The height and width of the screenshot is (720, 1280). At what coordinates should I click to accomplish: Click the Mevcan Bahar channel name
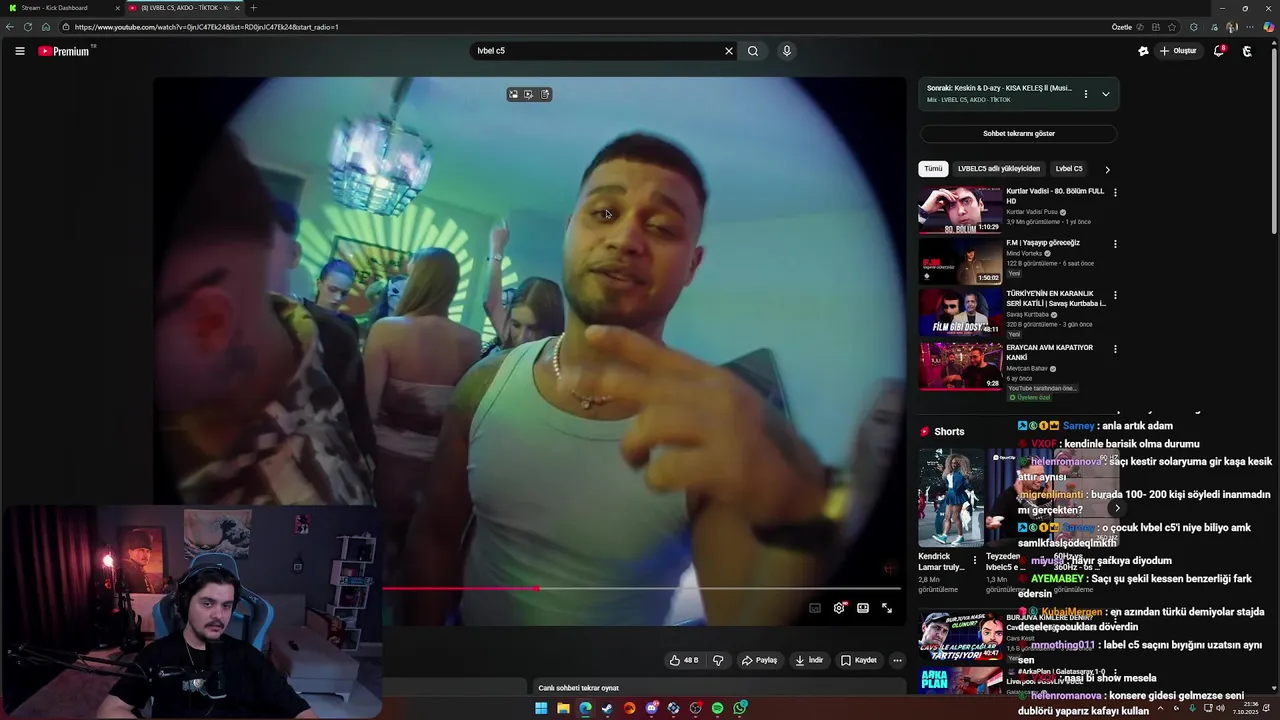(x=1027, y=368)
